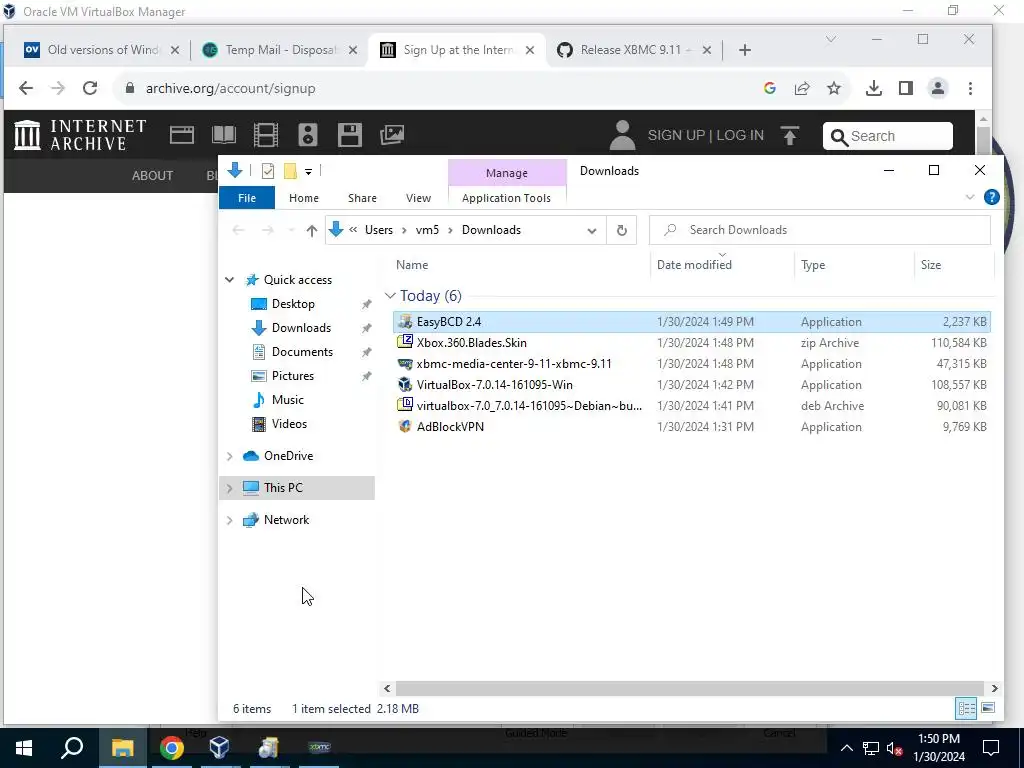1024x768 pixels.
Task: Open Chrome side panel icon
Action: pos(905,88)
